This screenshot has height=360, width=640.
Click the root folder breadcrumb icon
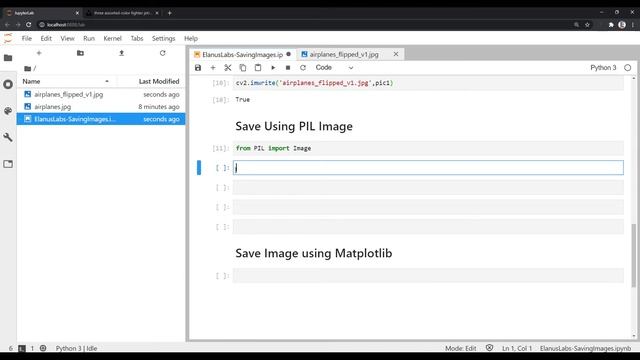pos(27,69)
